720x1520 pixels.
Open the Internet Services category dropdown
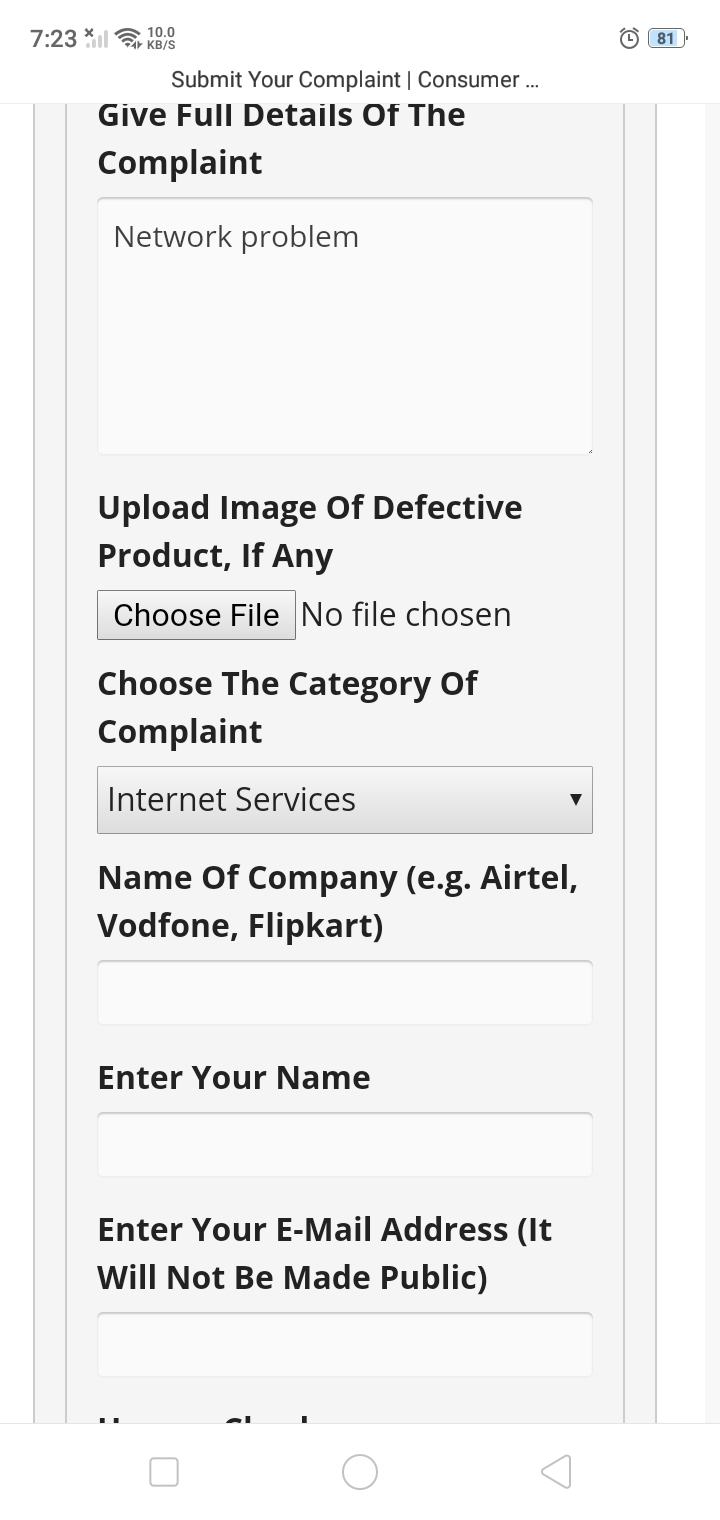coord(330,800)
